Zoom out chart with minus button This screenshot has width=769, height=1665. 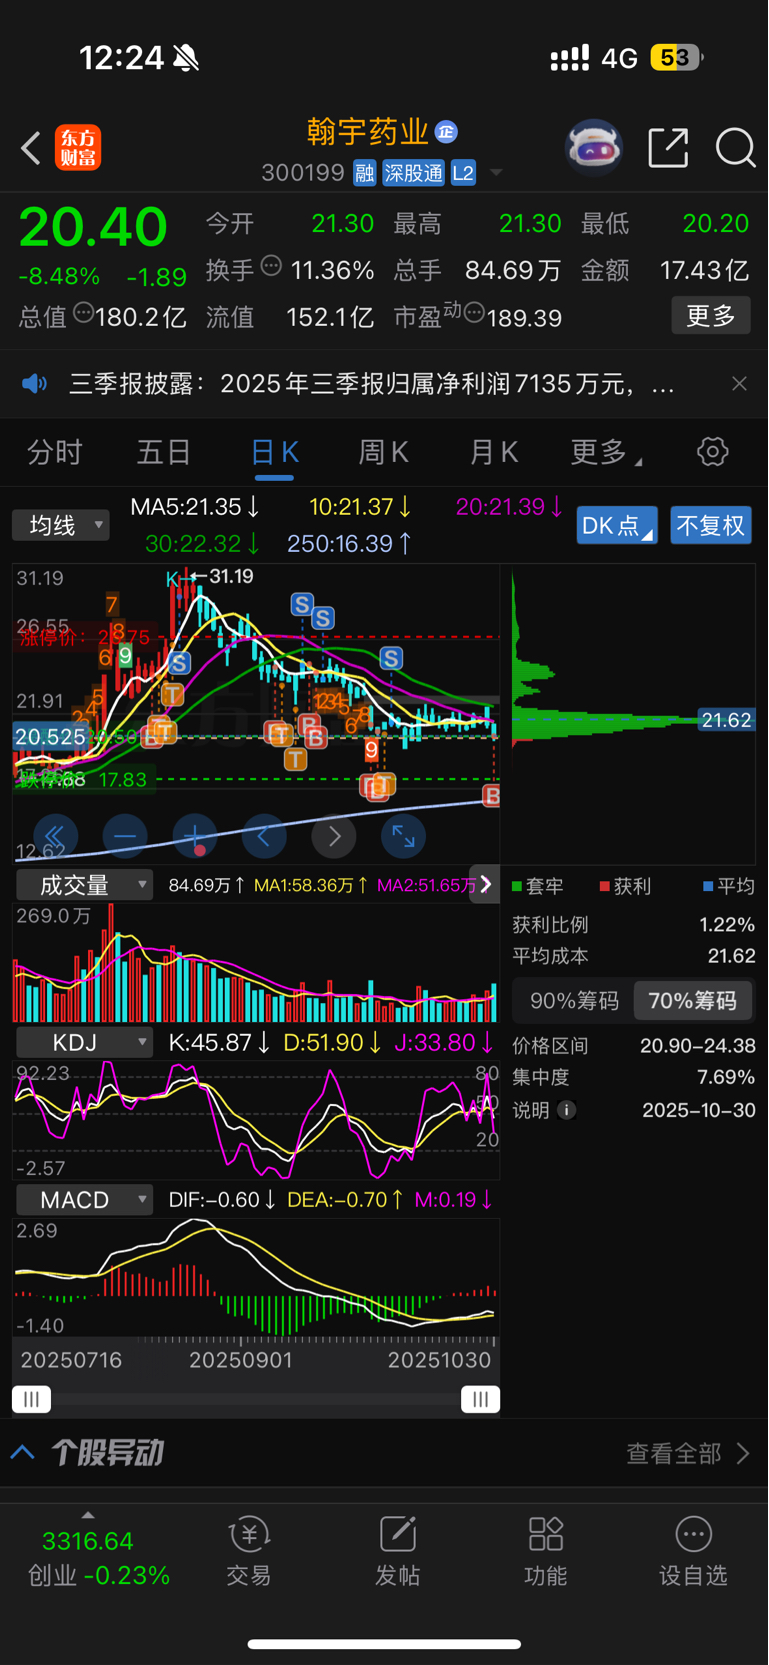[125, 836]
